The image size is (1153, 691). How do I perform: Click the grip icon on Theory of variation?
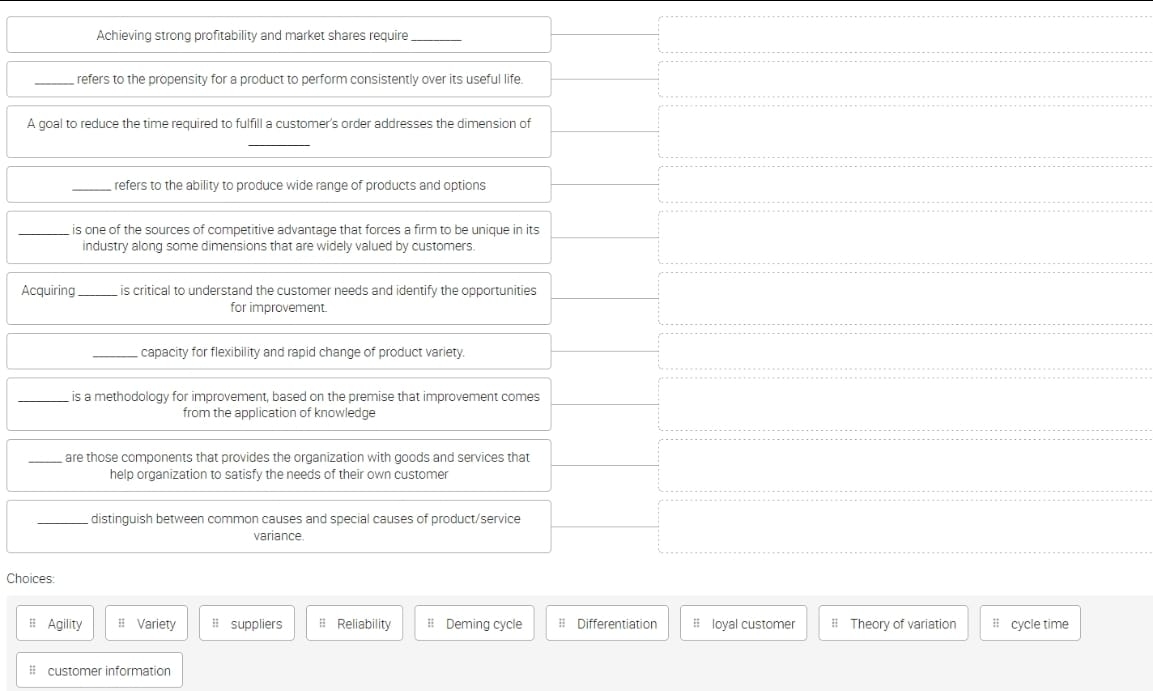pyautogui.click(x=835, y=624)
